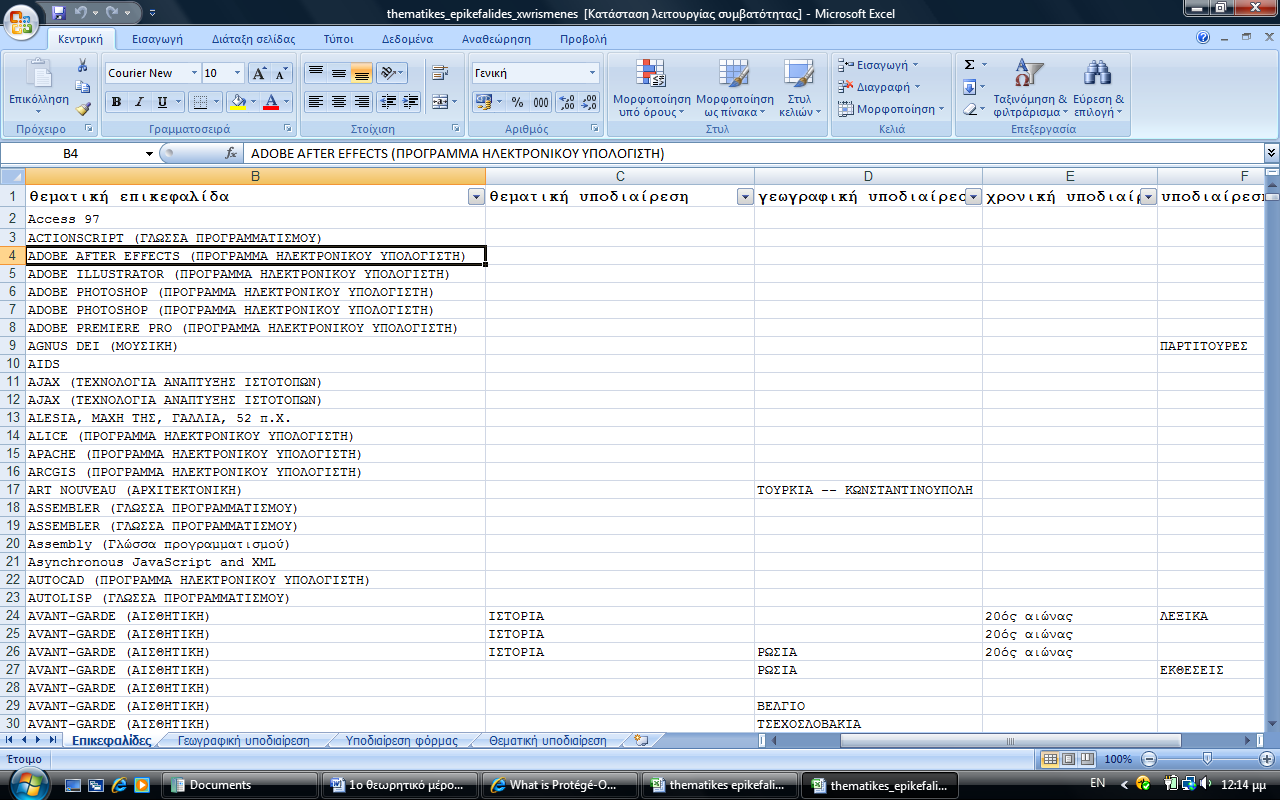Image resolution: width=1280 pixels, height=800 pixels.
Task: Toggle underline formatting
Action: pos(161,102)
